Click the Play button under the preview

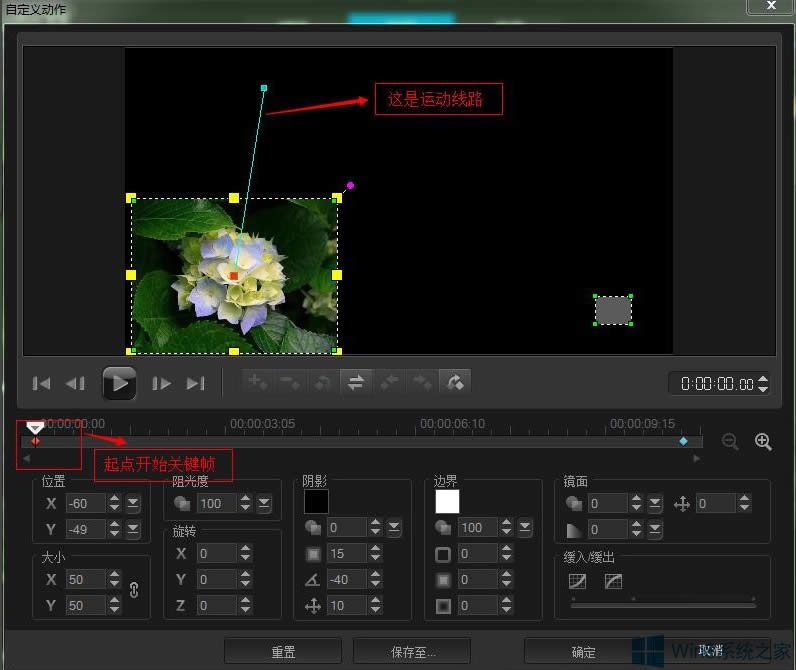pos(119,382)
